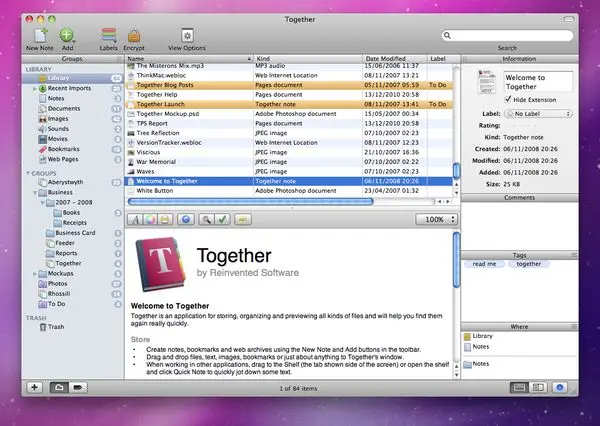Sort by the Date Modified column header
The width and height of the screenshot is (600, 426).
pyautogui.click(x=395, y=59)
